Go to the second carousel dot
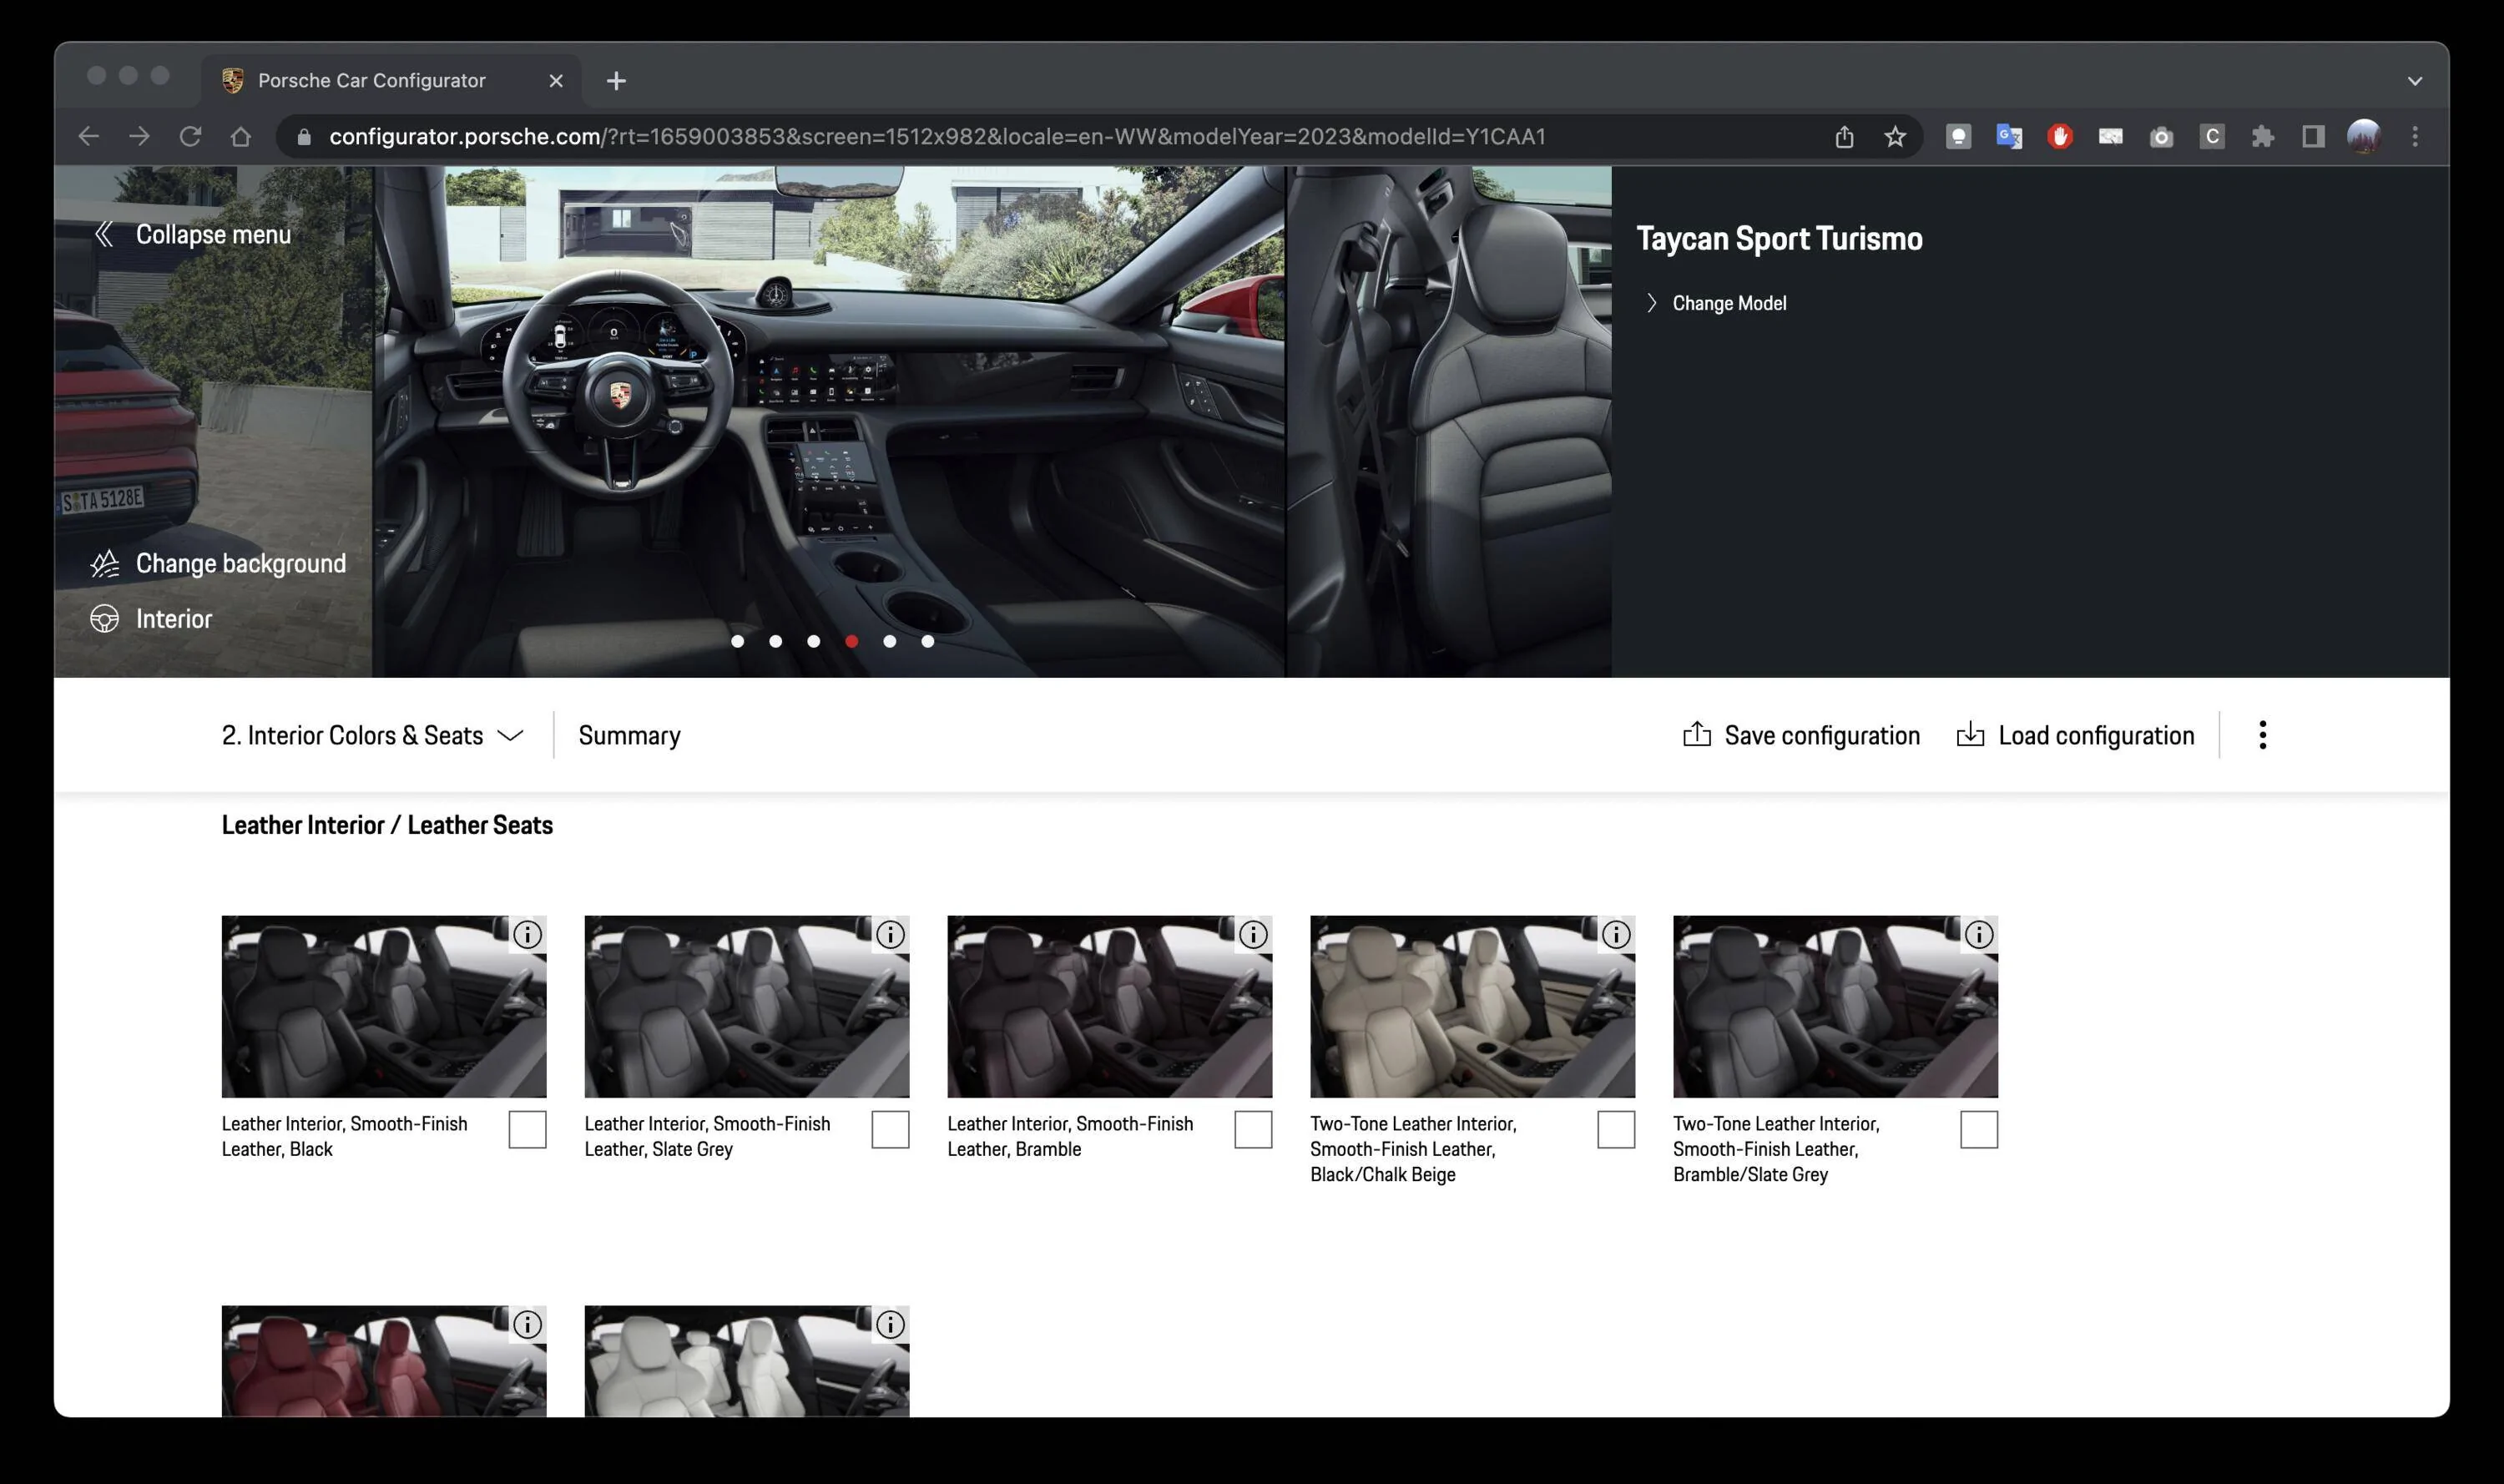The height and width of the screenshot is (1484, 2504). point(775,641)
